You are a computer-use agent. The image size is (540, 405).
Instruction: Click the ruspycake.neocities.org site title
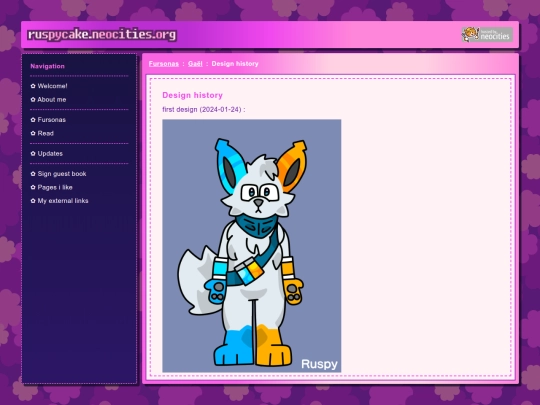102,34
